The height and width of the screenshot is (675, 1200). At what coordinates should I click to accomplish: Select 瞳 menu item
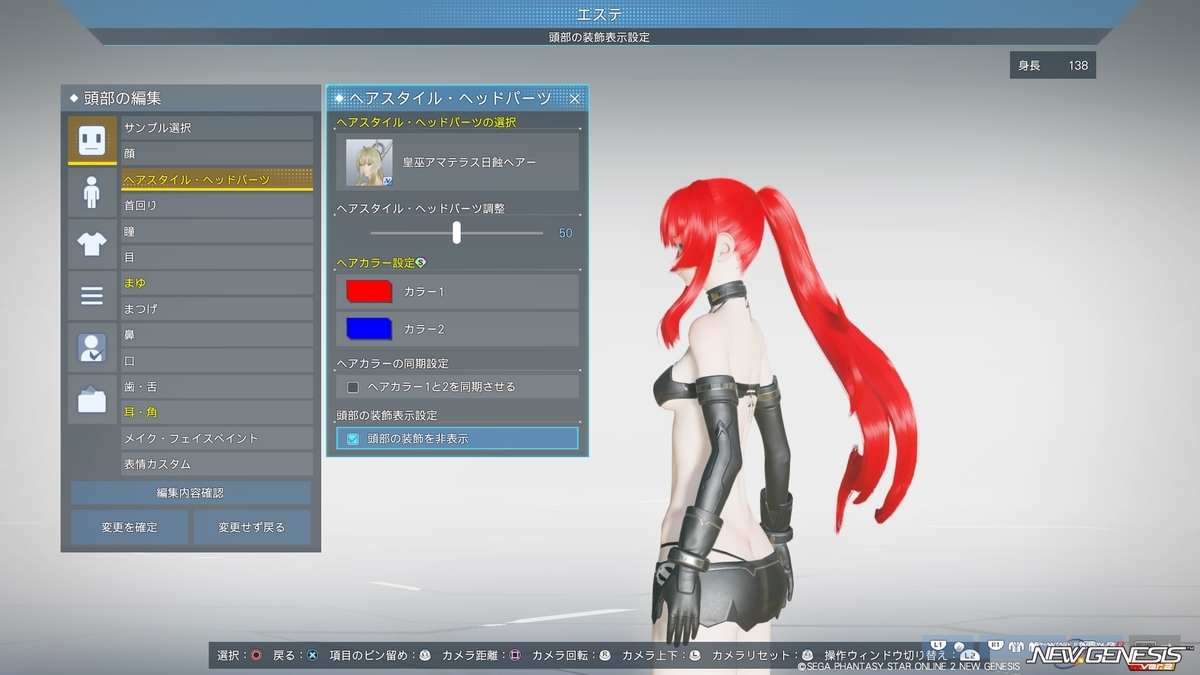[217, 231]
